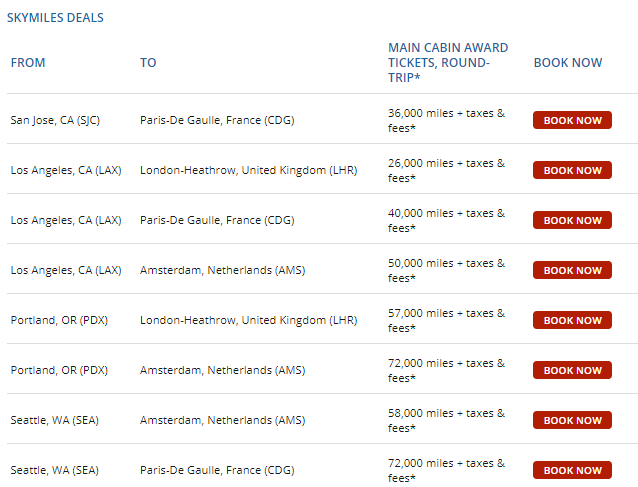The width and height of the screenshot is (638, 487).
Task: Click 50,000 miles price for Amsterdam
Action: [446, 271]
